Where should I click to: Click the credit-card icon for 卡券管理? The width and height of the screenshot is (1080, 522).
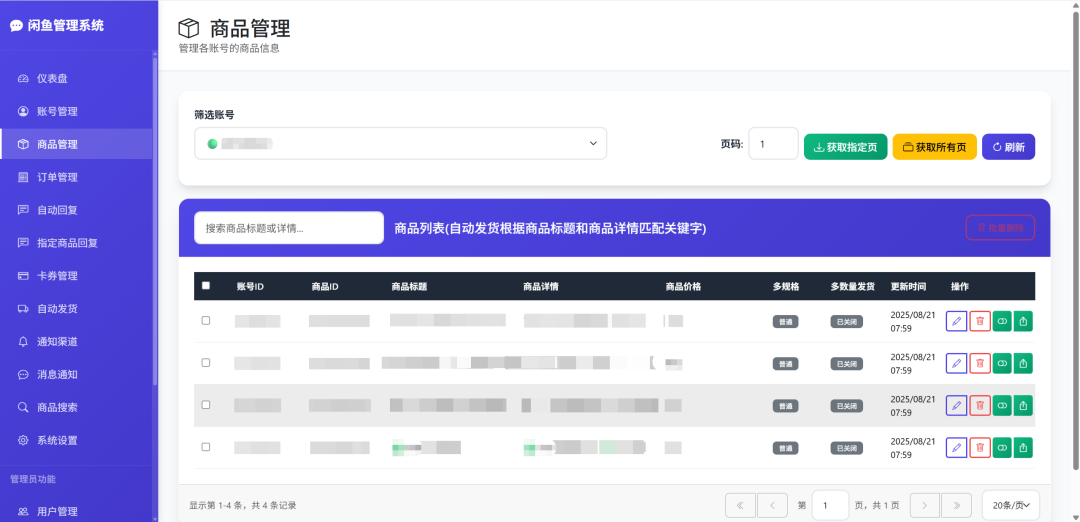coord(23,276)
